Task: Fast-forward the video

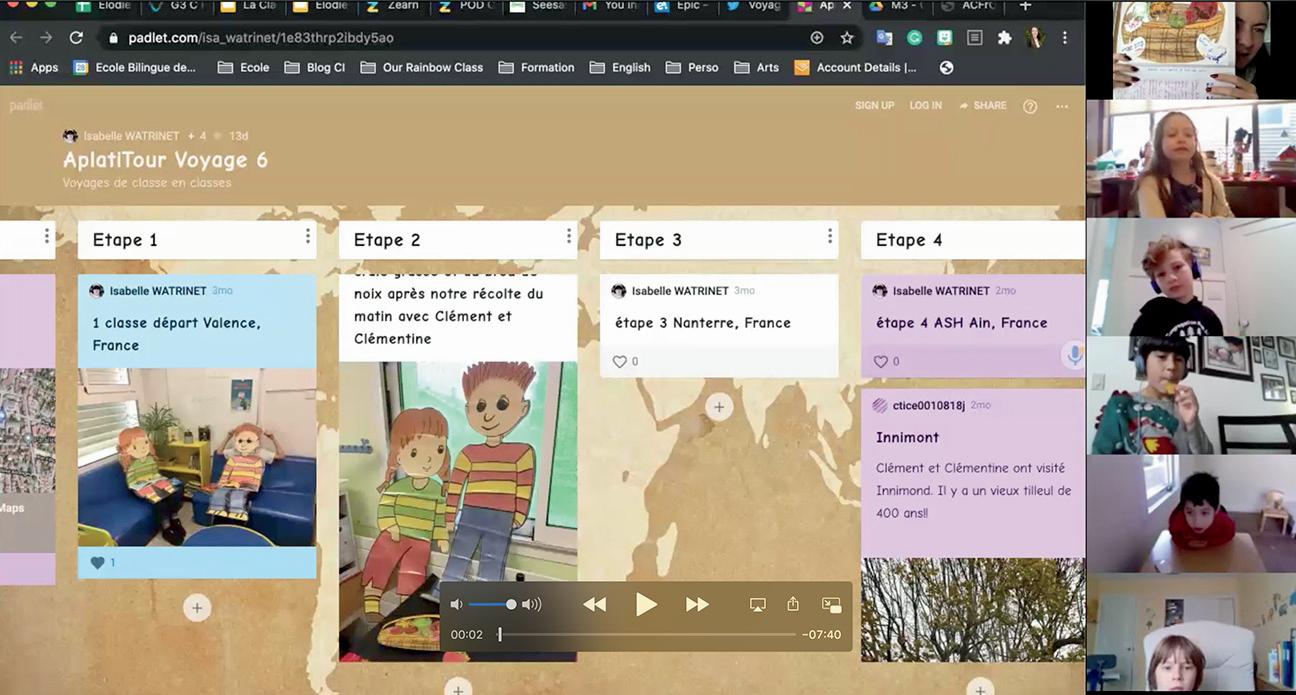Action: [697, 604]
